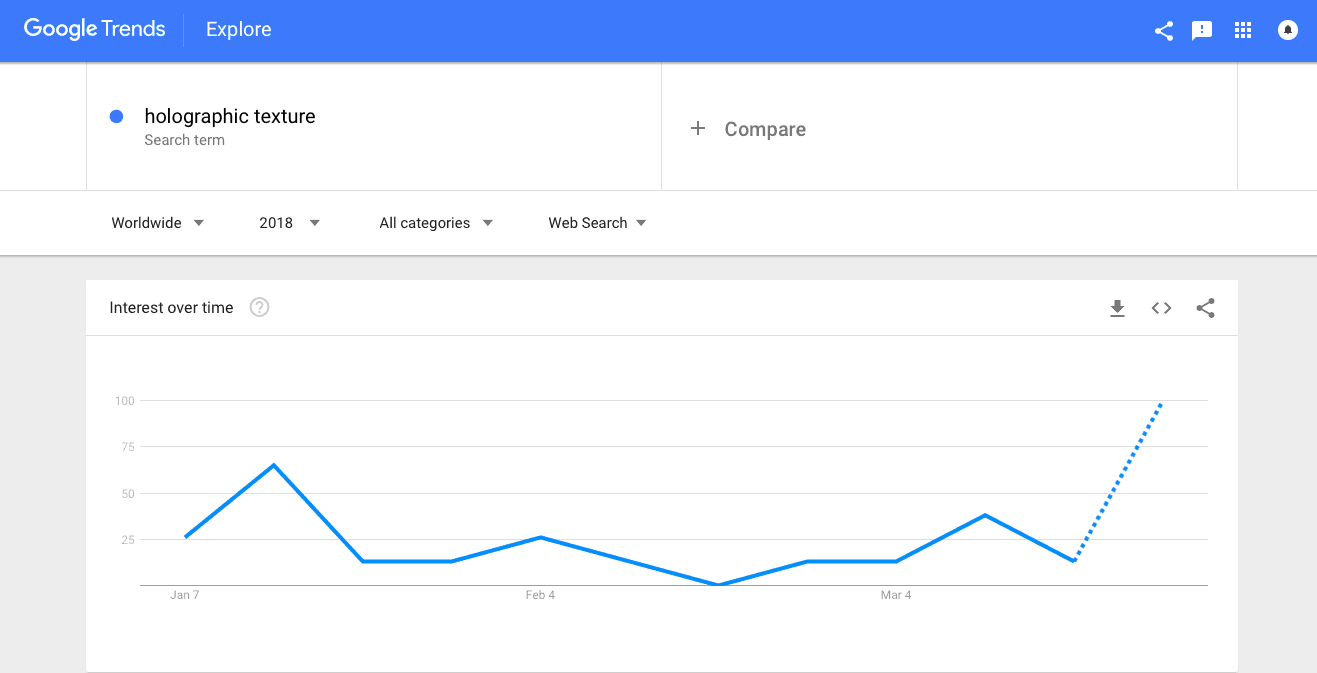The height and width of the screenshot is (673, 1317).
Task: Click the dotted forecast line peak on chart
Action: pos(1161,403)
